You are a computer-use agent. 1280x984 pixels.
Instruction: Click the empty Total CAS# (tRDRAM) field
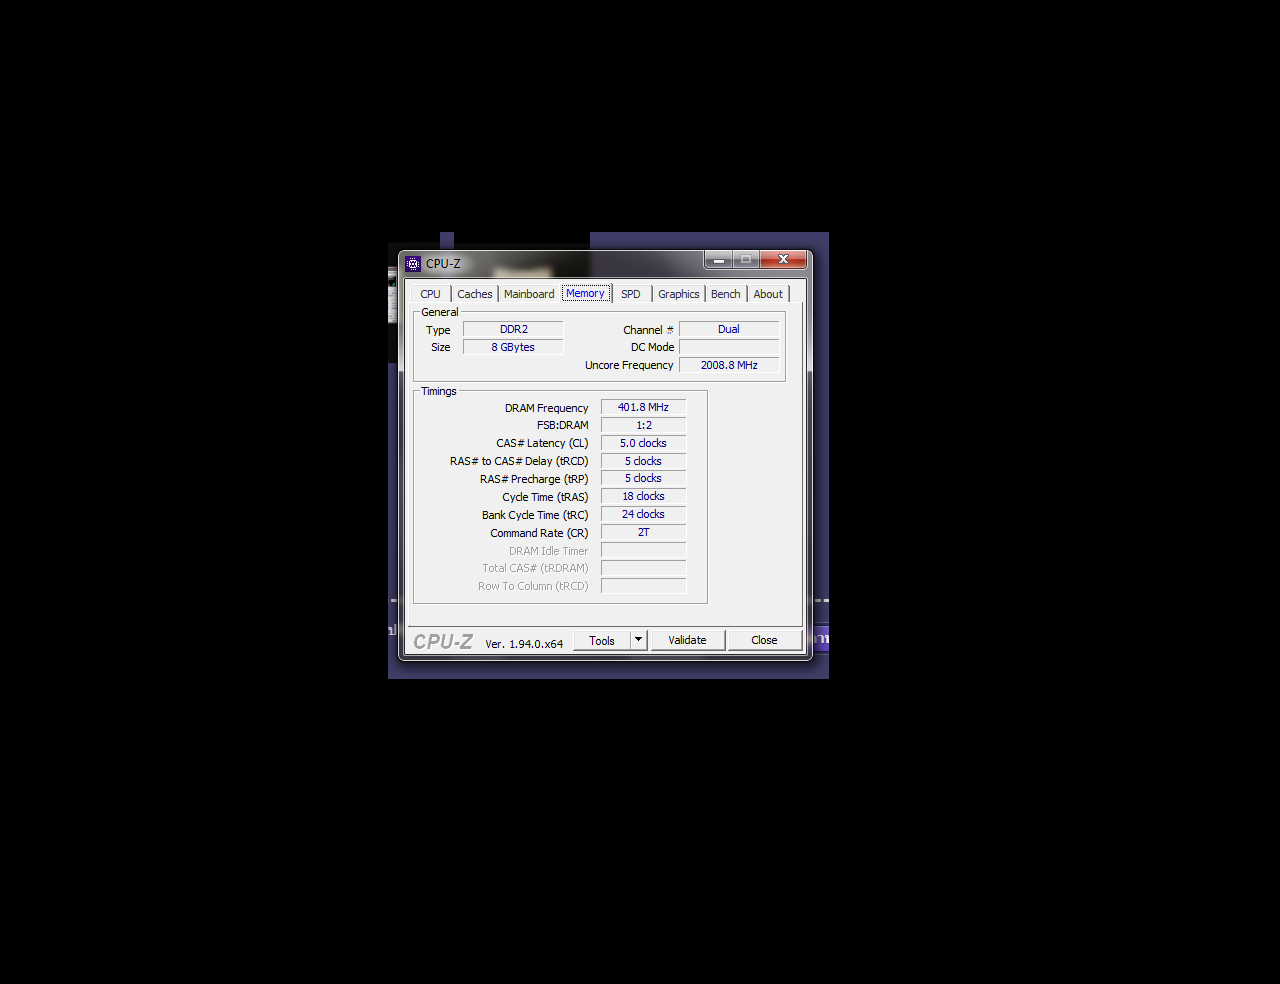[644, 568]
